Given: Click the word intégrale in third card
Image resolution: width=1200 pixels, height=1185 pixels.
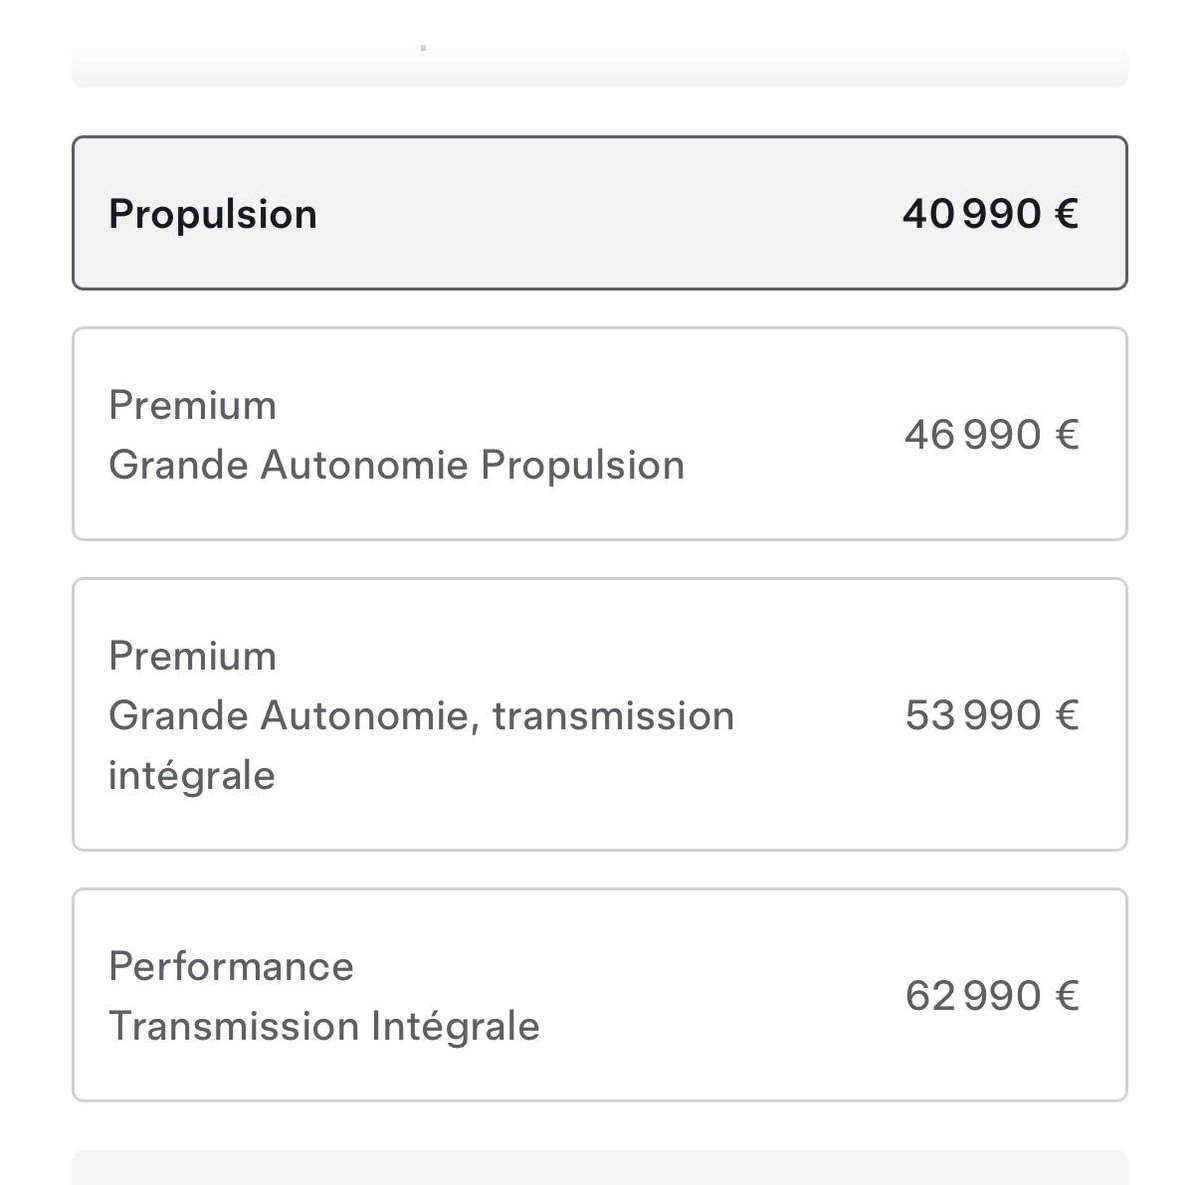Looking at the screenshot, I should 192,776.
